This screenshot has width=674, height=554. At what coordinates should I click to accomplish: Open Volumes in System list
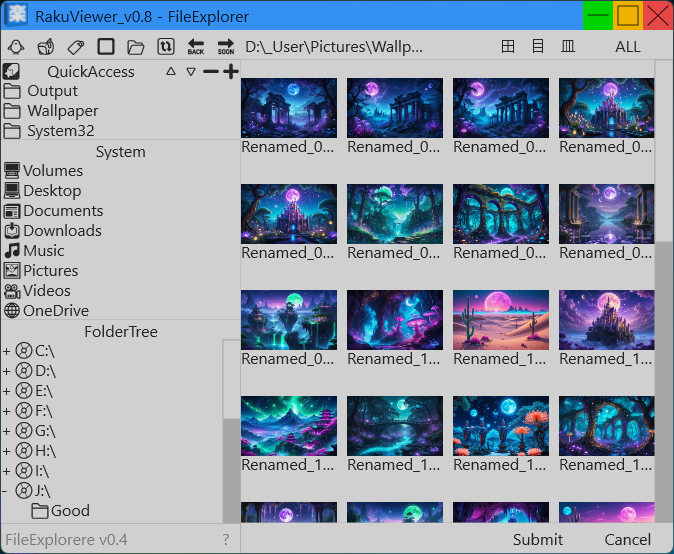pos(44,171)
